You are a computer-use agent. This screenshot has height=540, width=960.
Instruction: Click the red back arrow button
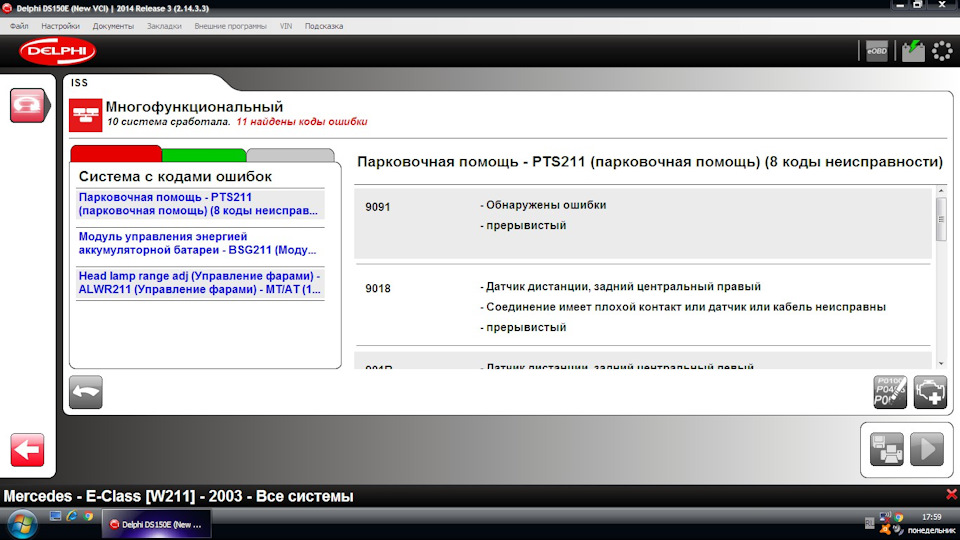(27, 450)
